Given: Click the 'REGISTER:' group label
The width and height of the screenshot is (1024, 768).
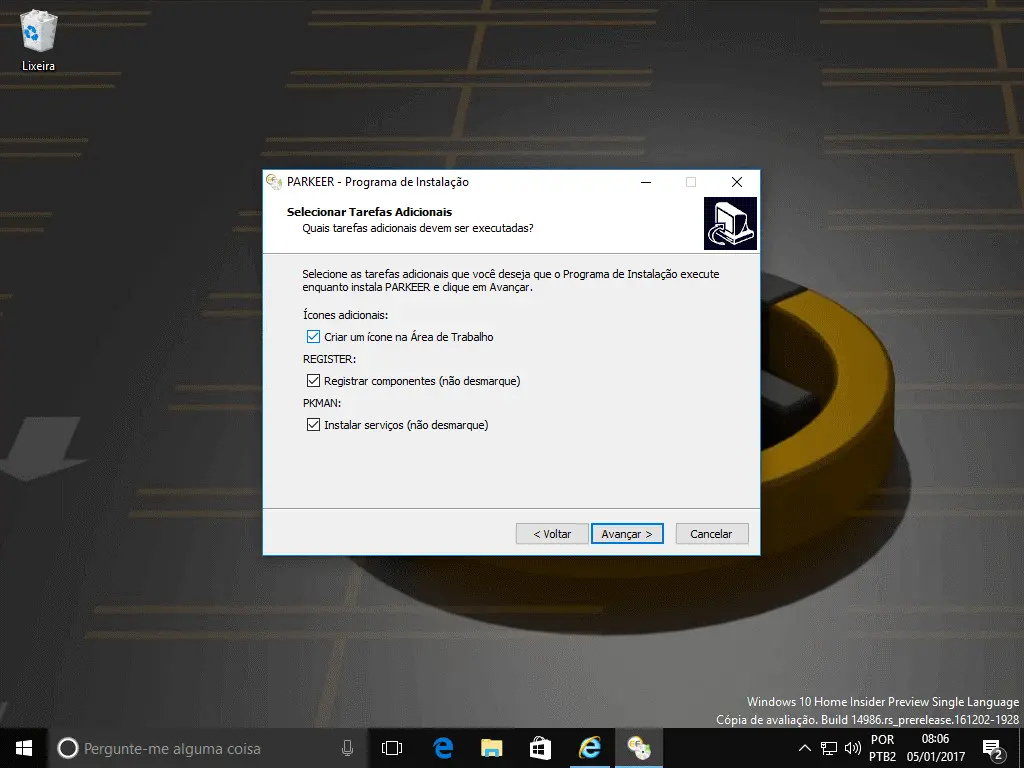Looking at the screenshot, I should (329, 359).
